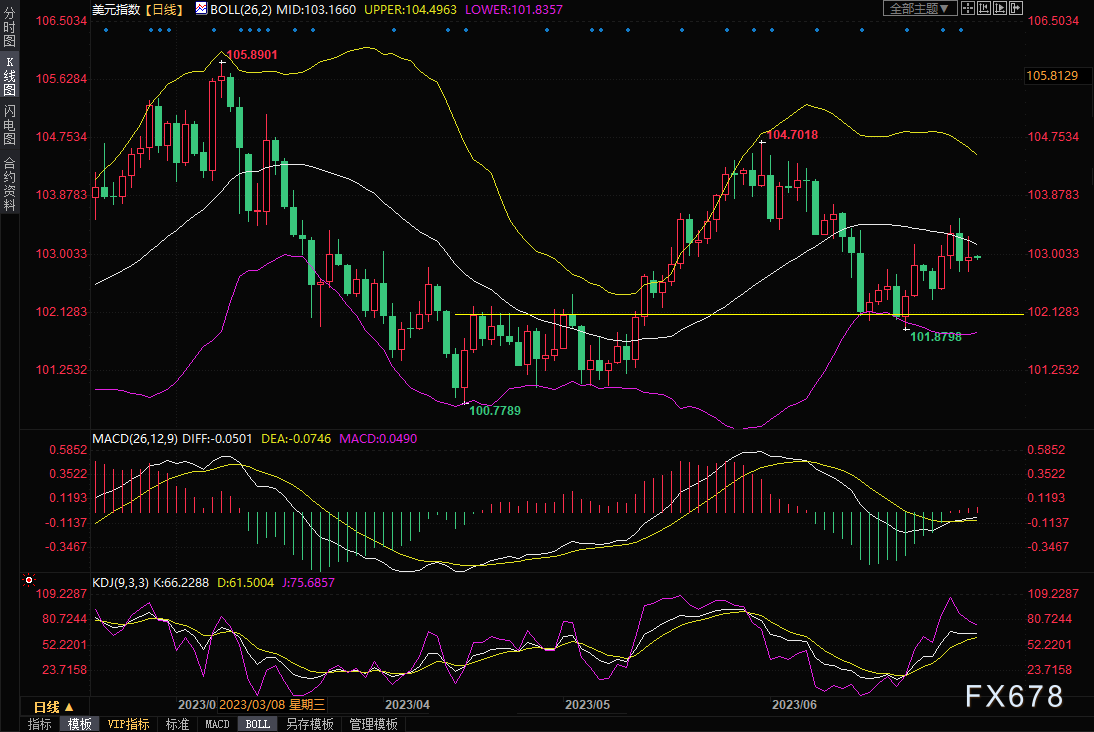
Task: Select the 标准 template
Action: coord(177,724)
